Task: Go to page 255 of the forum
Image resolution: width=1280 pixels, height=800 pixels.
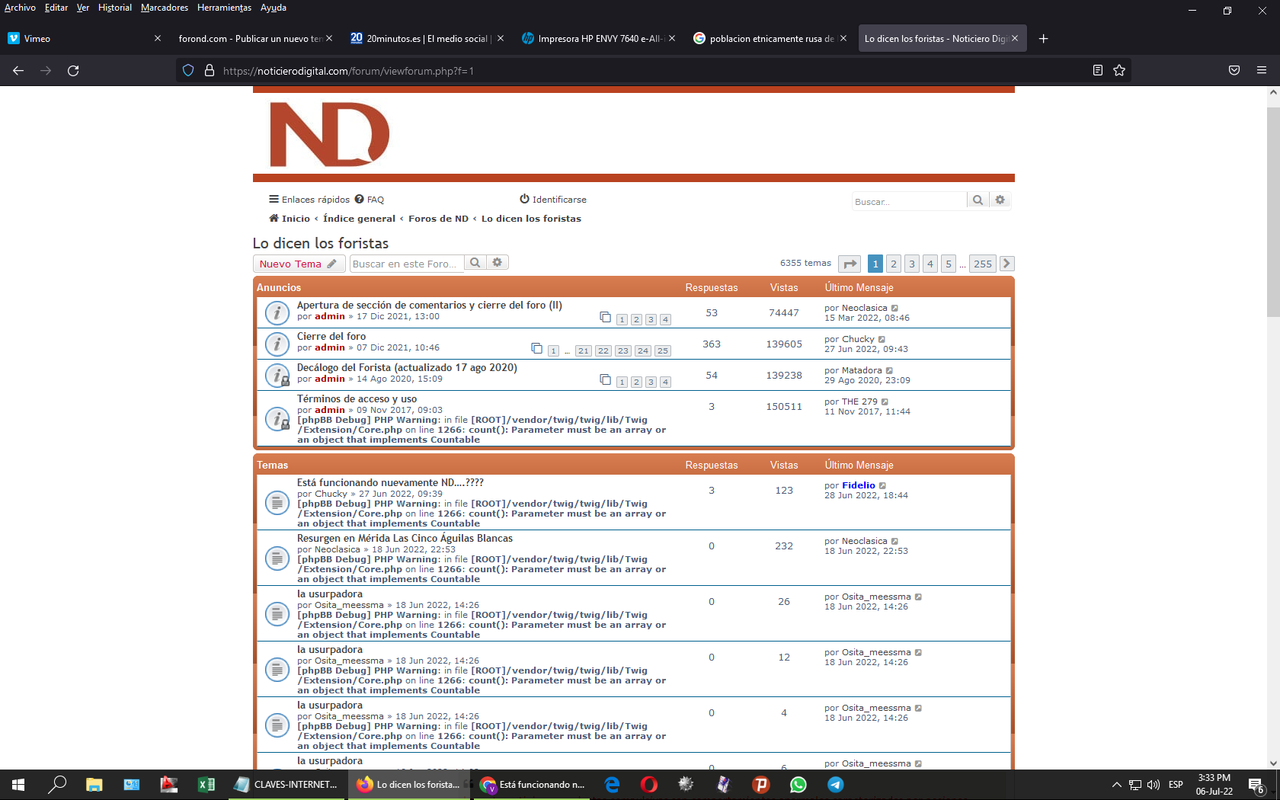Action: point(983,264)
